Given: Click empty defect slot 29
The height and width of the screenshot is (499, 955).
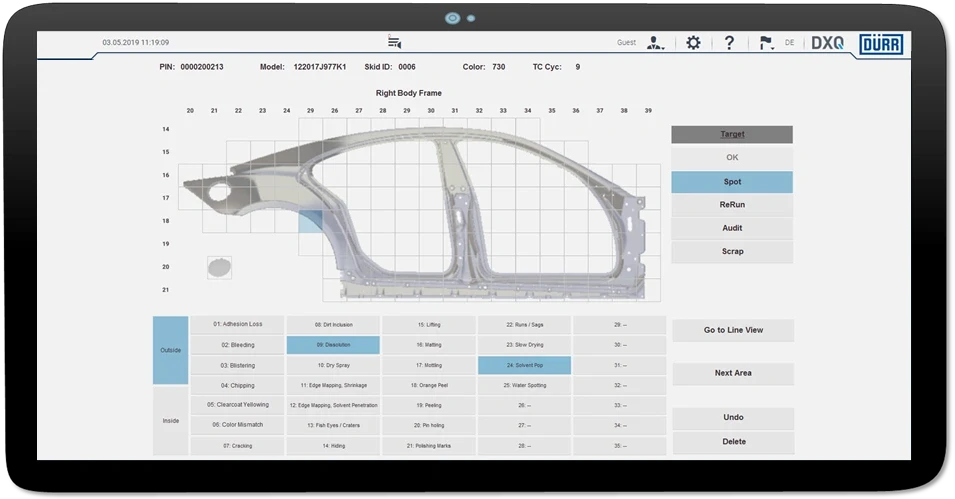Looking at the screenshot, I should pos(620,325).
